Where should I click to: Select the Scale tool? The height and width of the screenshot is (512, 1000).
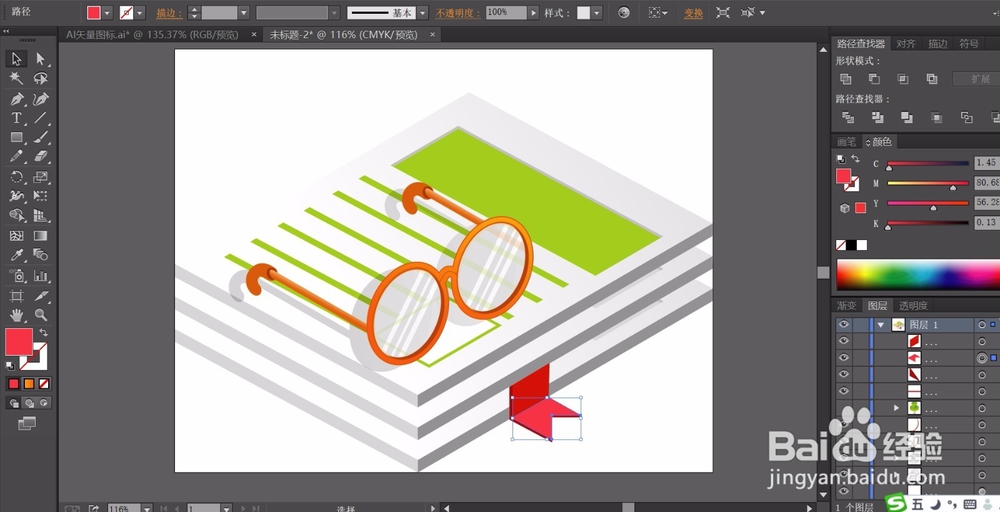(x=41, y=177)
